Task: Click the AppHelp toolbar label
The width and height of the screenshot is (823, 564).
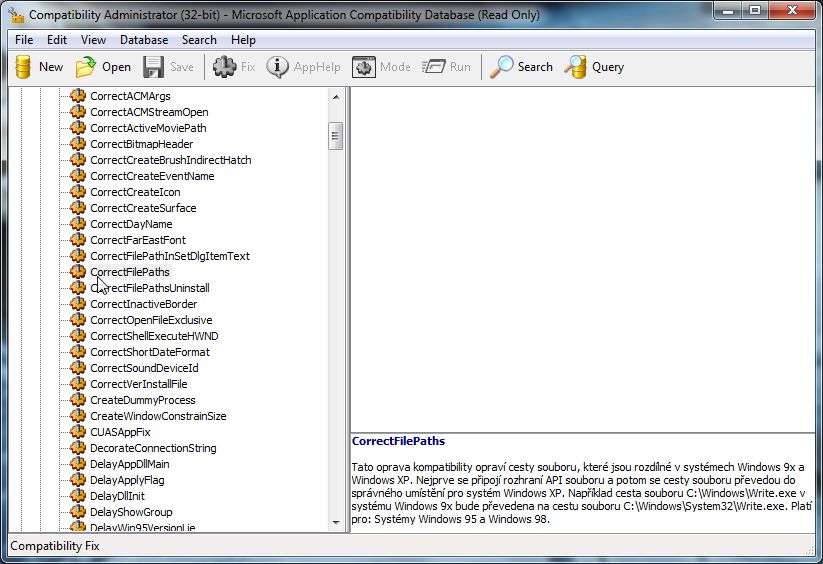Action: click(x=317, y=67)
